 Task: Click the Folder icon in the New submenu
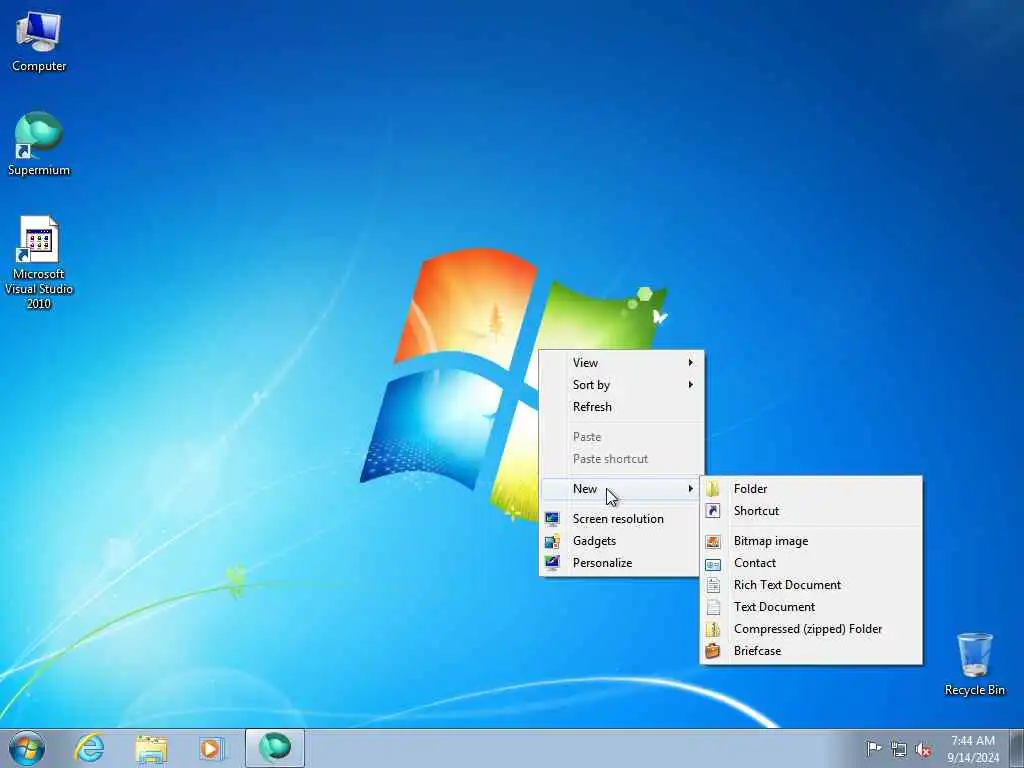coord(713,488)
